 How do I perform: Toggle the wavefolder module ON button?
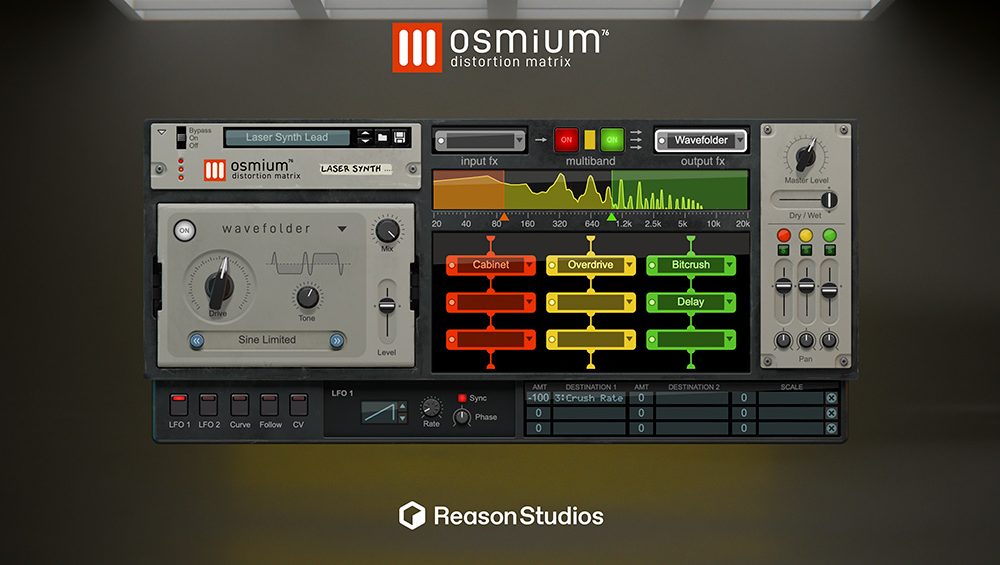point(184,230)
